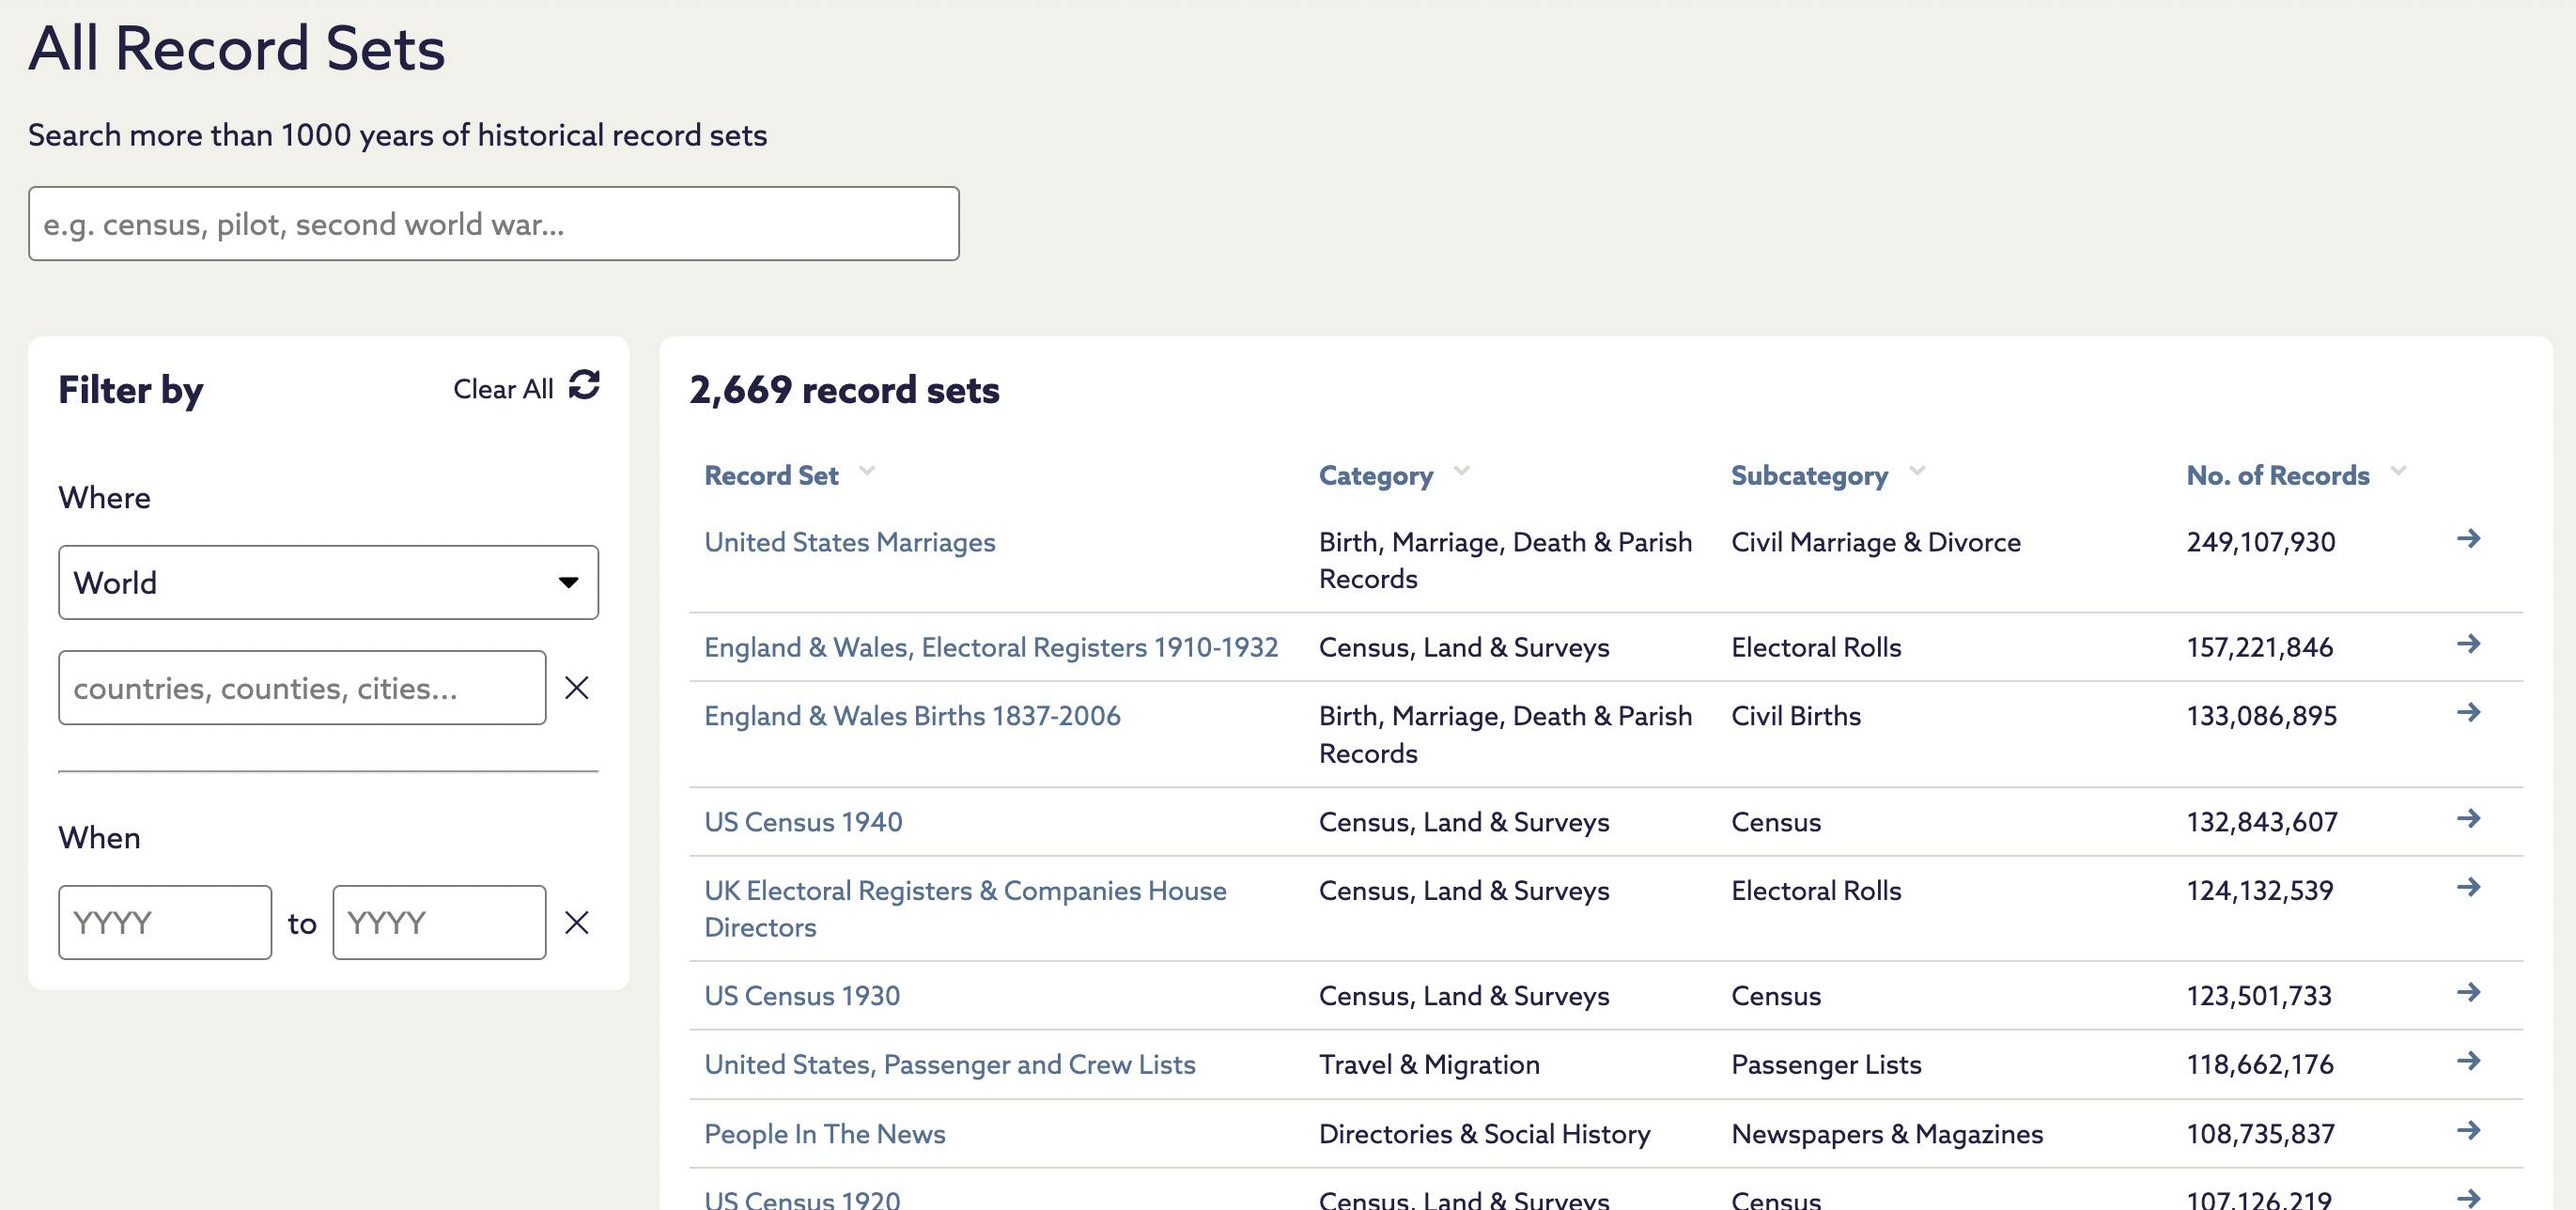
Task: Sort by No. of Records chevron
Action: (2398, 471)
